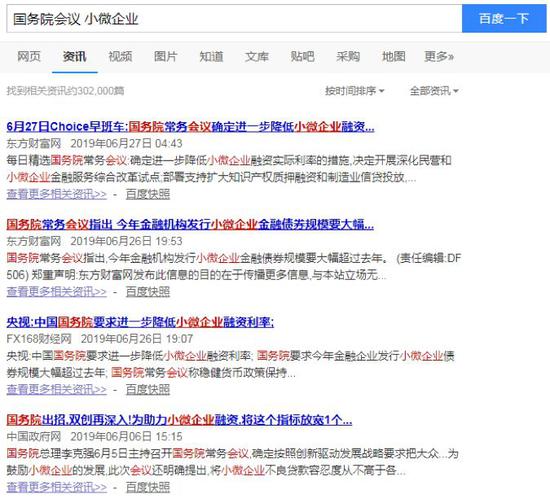Click 查看更多相关资讯 under 央视 result
This screenshot has height=503, width=550.
56,389
